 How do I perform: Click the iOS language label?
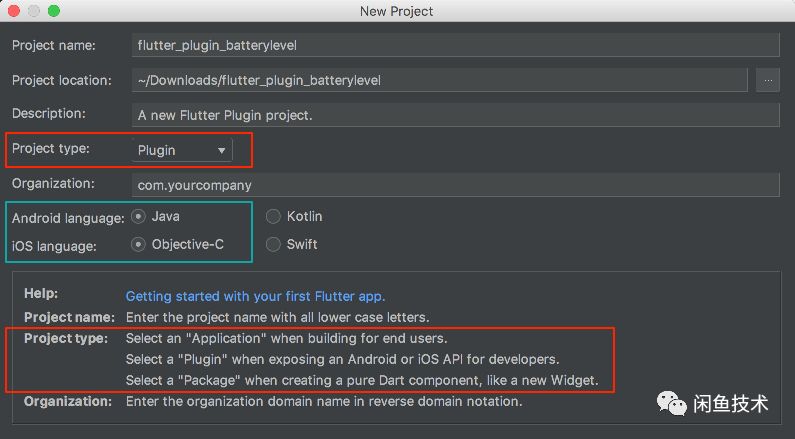(54, 246)
